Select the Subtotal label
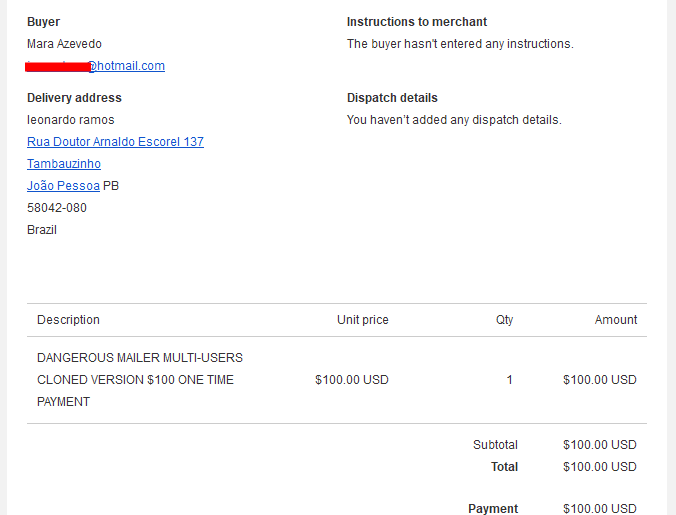676x515 pixels. tap(495, 445)
